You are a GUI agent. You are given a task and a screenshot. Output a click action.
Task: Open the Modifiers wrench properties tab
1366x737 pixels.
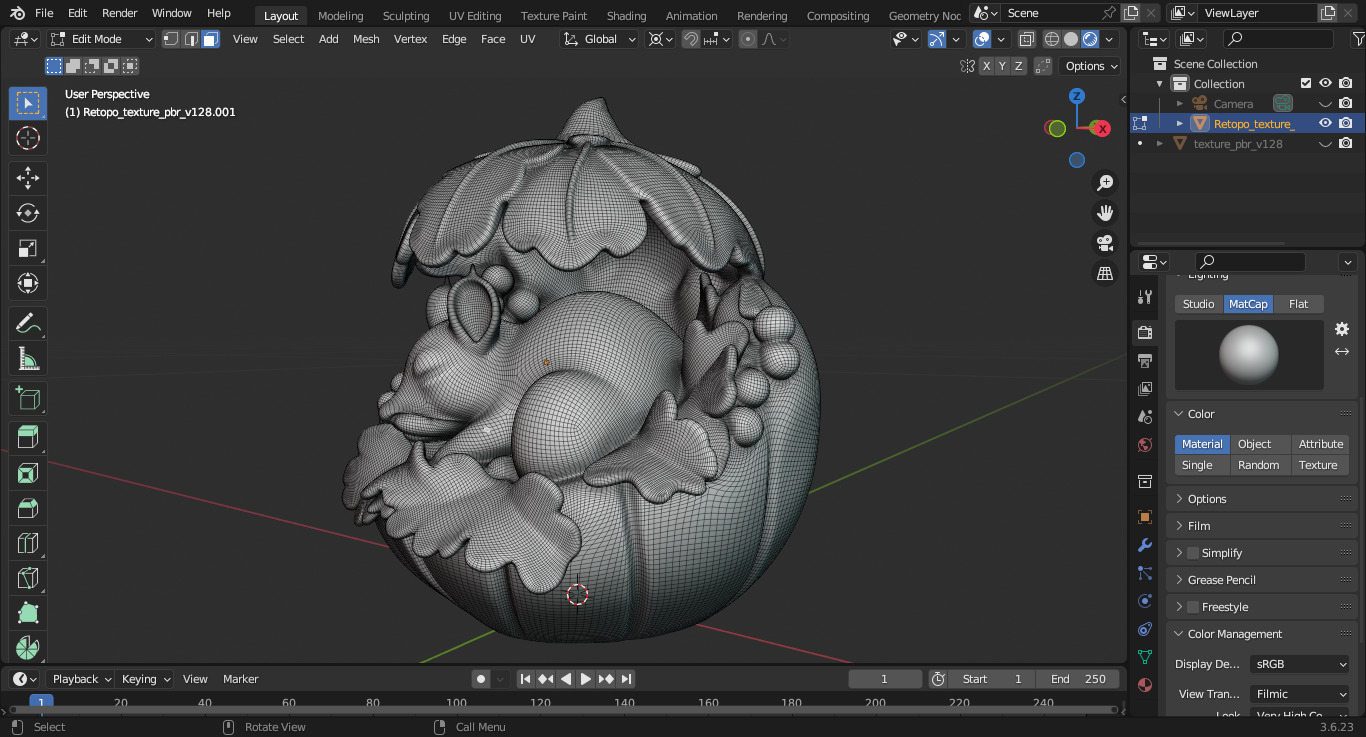(1145, 545)
